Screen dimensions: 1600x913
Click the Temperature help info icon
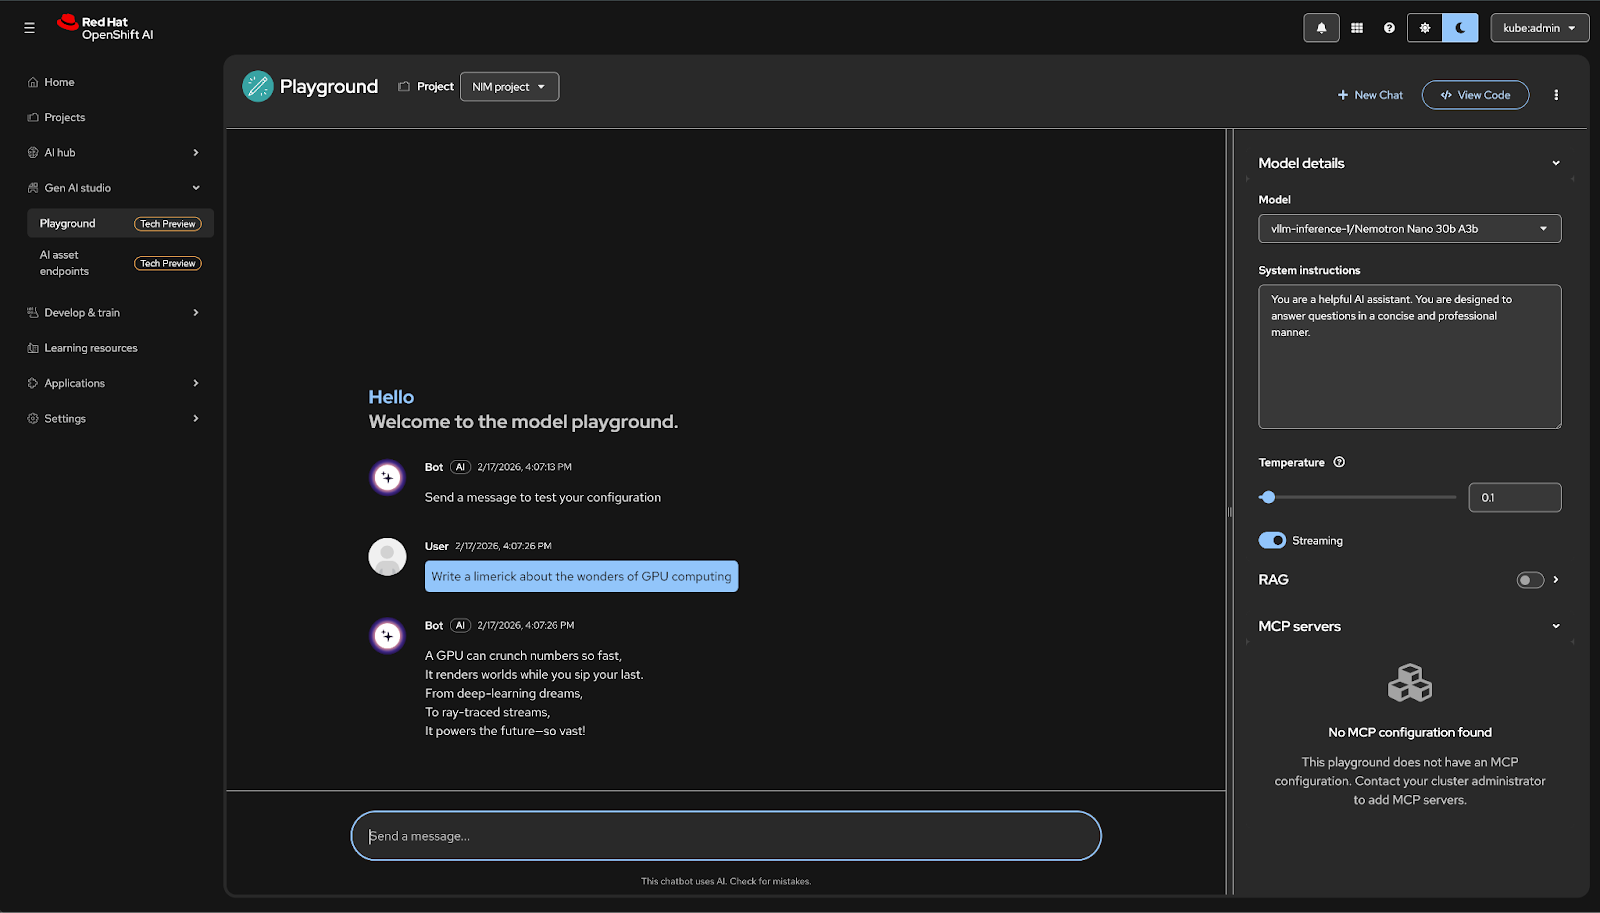tap(1339, 462)
